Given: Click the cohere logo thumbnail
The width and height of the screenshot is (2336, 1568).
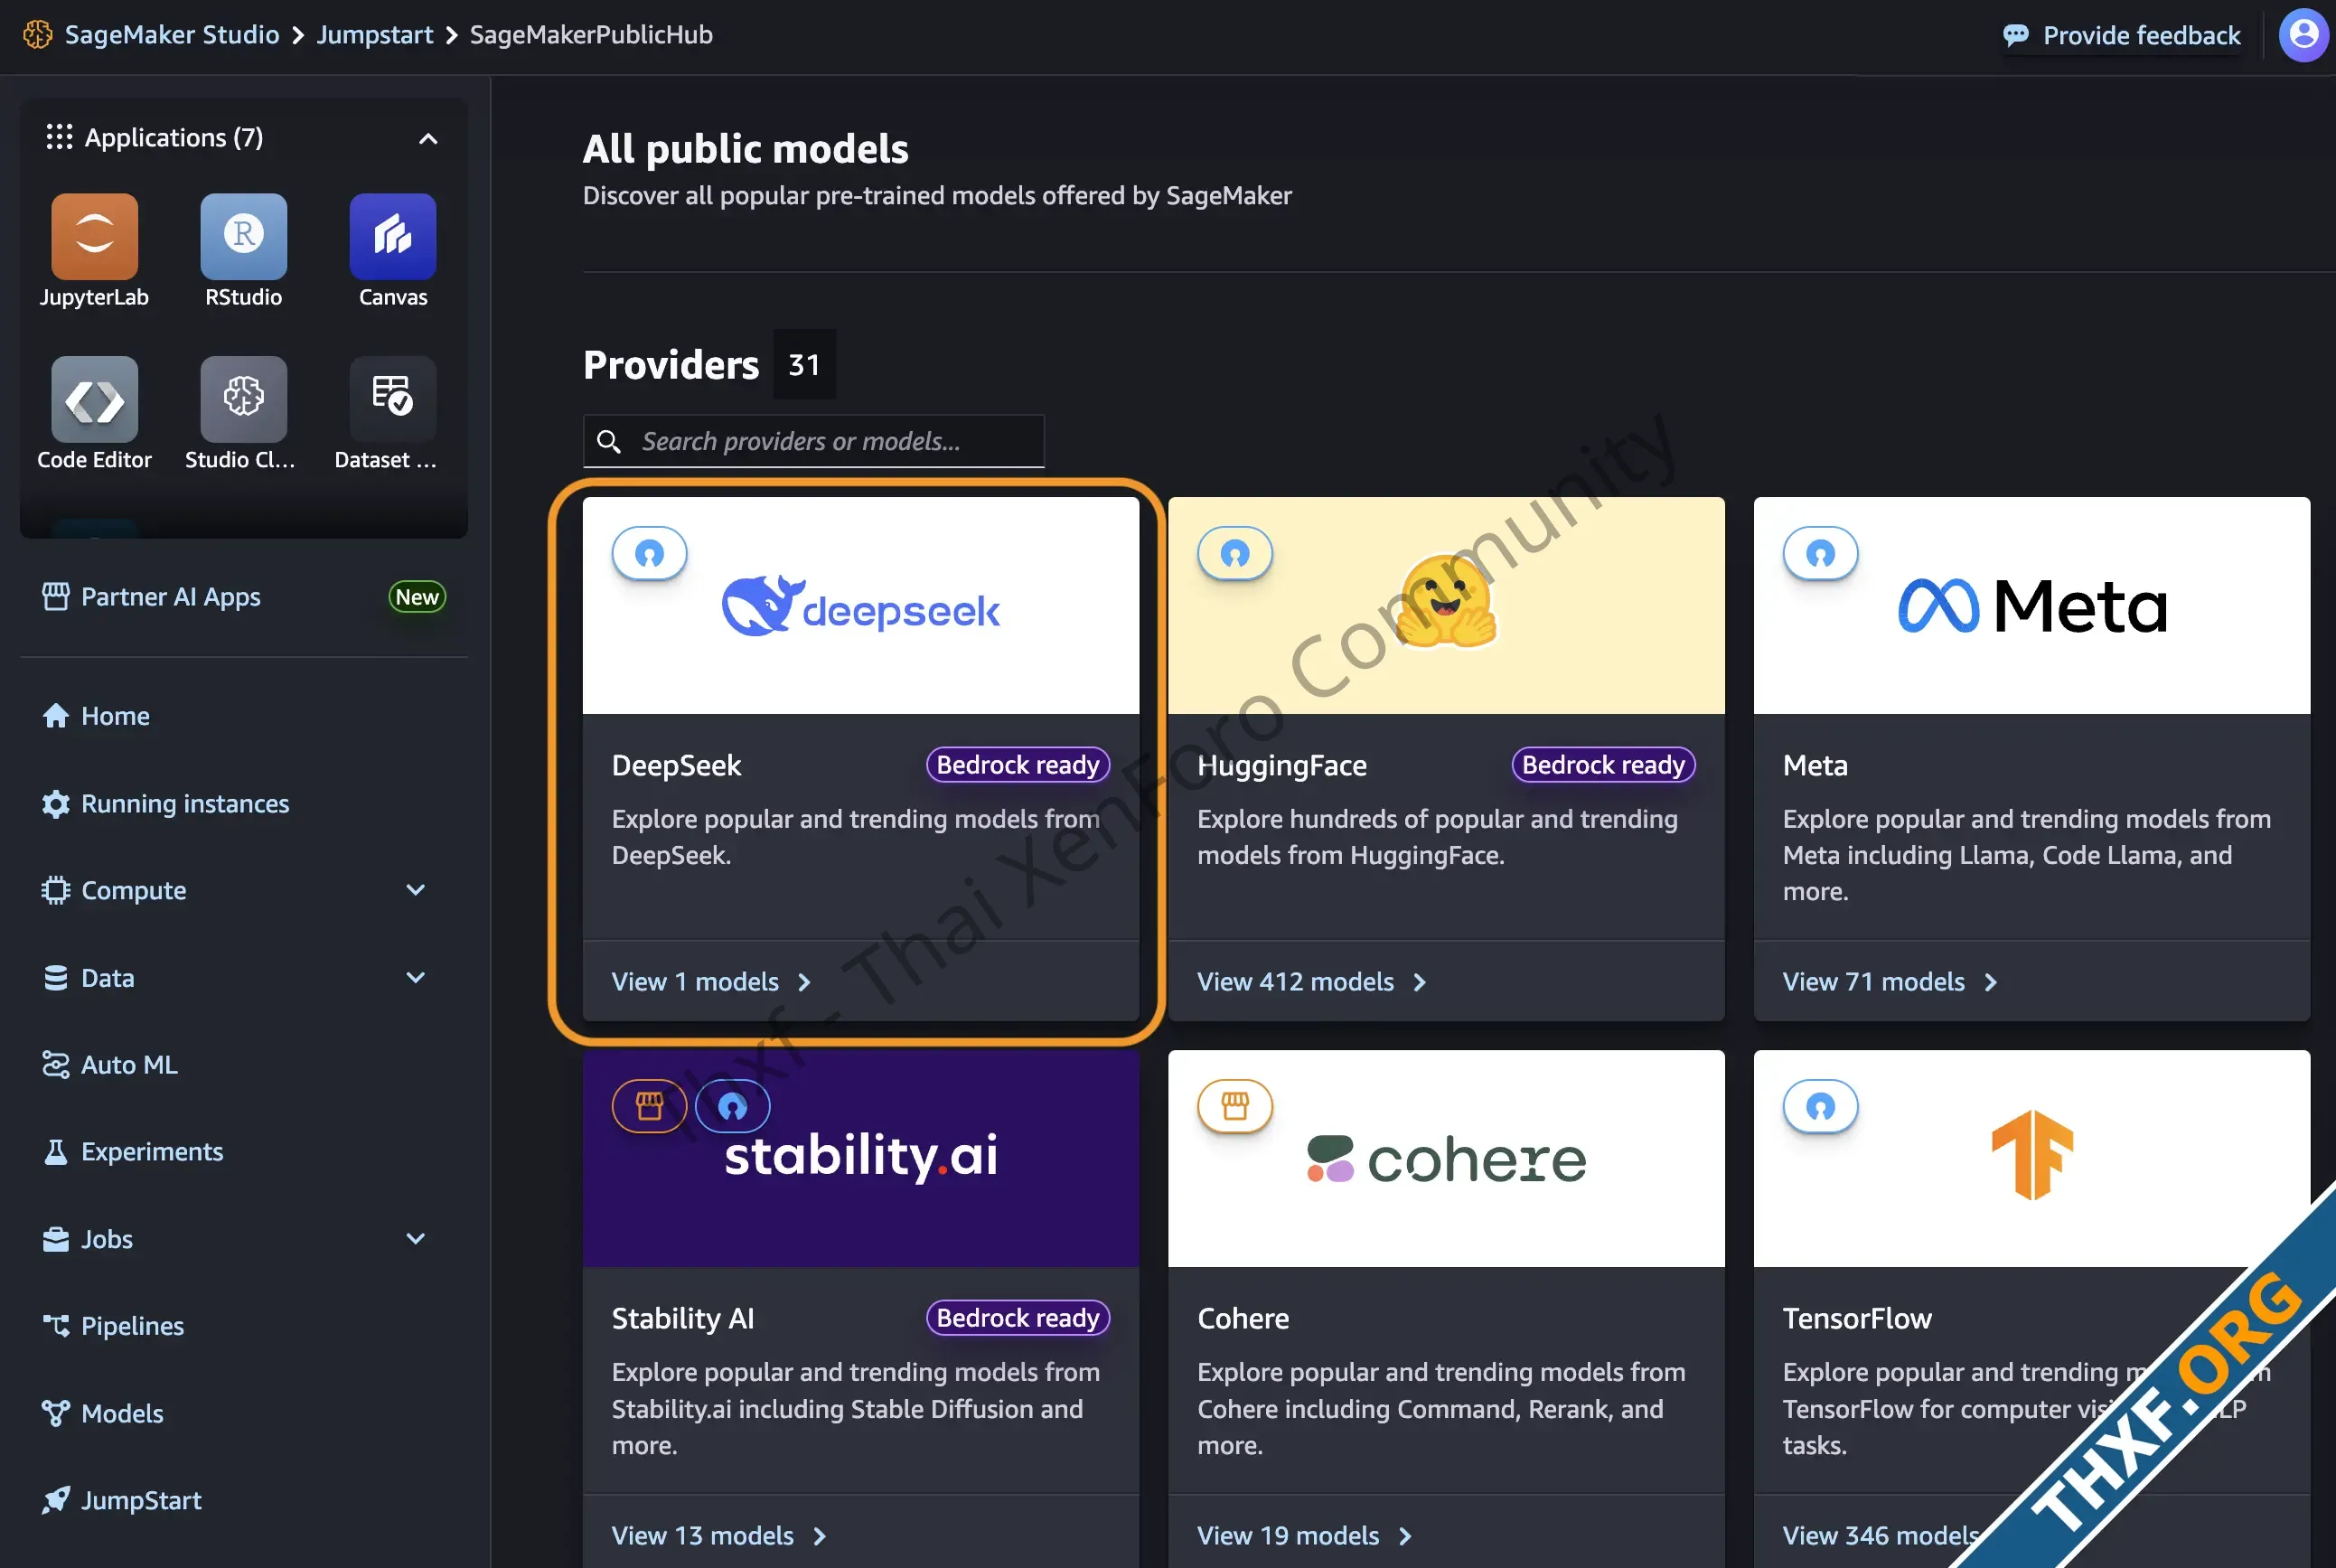Looking at the screenshot, I should [1446, 1158].
